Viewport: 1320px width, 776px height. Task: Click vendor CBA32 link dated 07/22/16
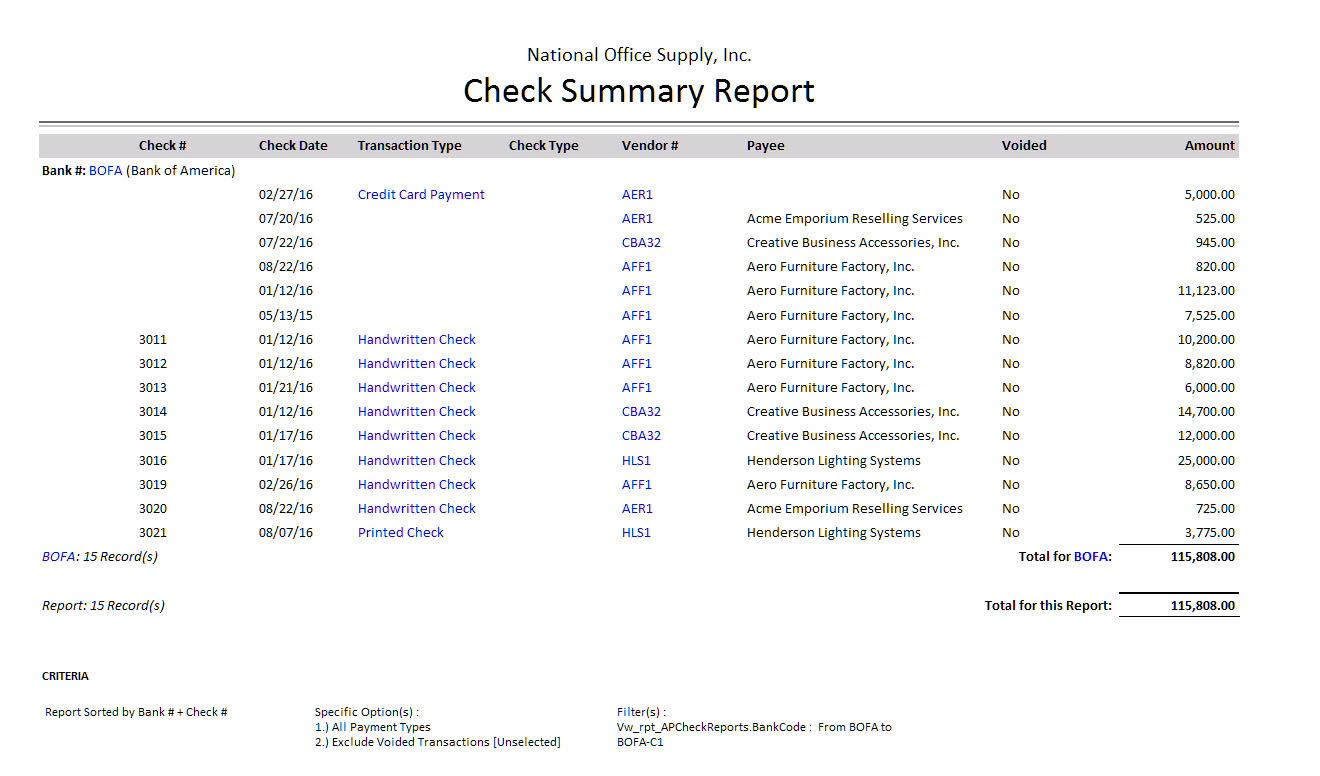(x=641, y=243)
